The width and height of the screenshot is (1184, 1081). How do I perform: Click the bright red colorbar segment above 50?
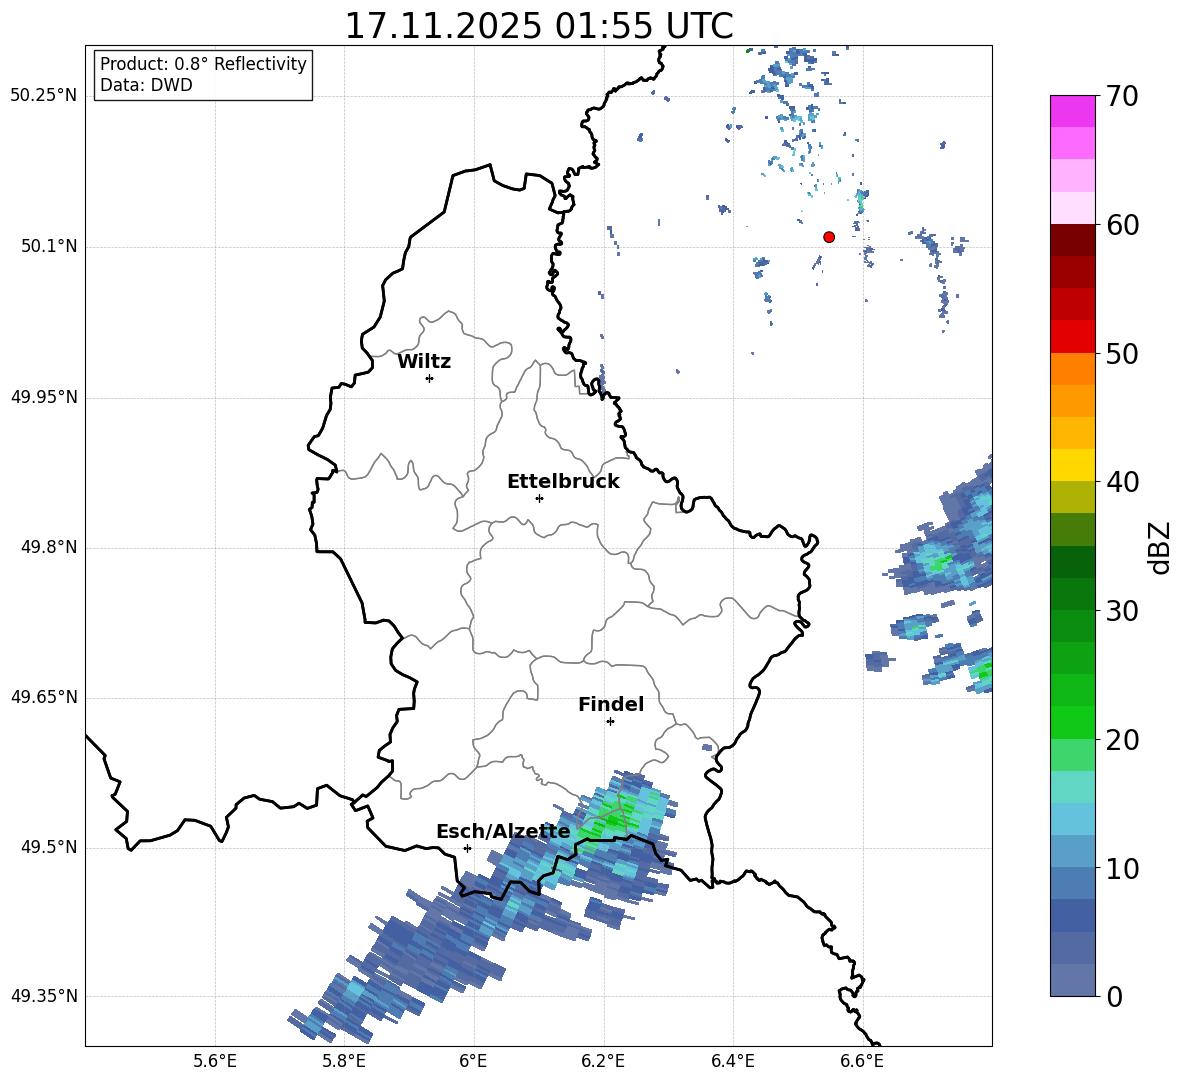[x=1073, y=337]
